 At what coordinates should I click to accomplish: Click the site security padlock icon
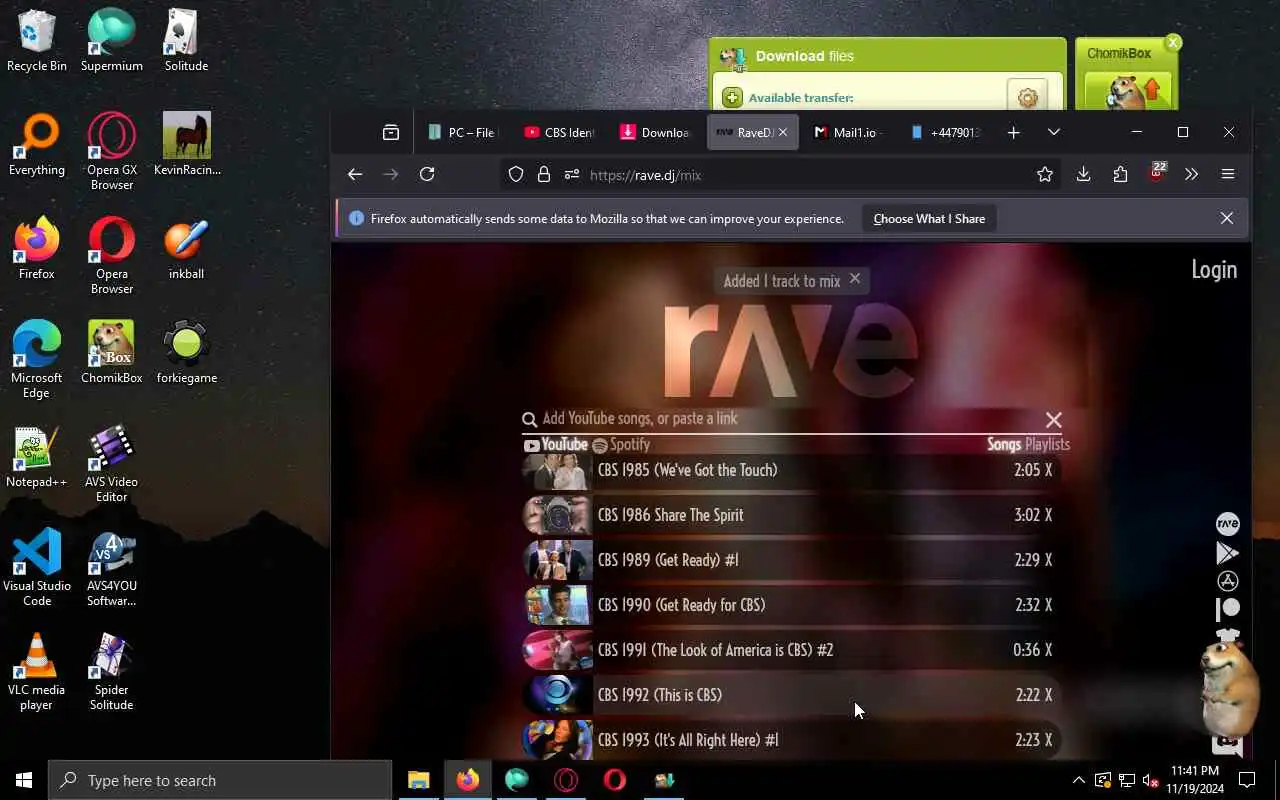click(544, 174)
